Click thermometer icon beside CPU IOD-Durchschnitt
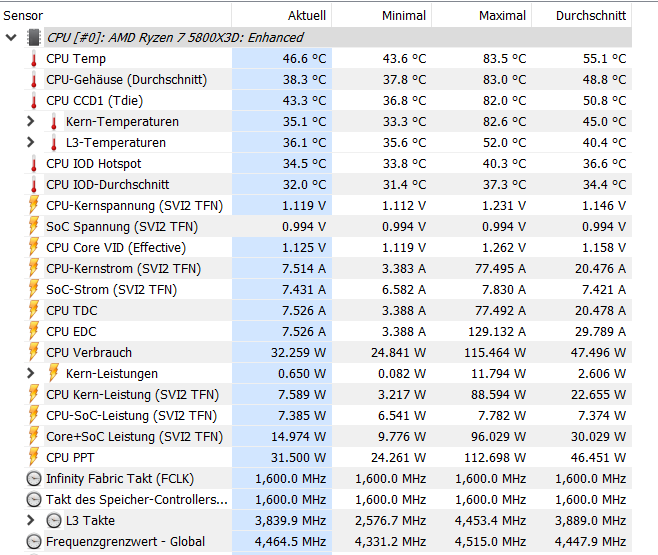Viewport: 658px width, 555px height. [x=34, y=185]
